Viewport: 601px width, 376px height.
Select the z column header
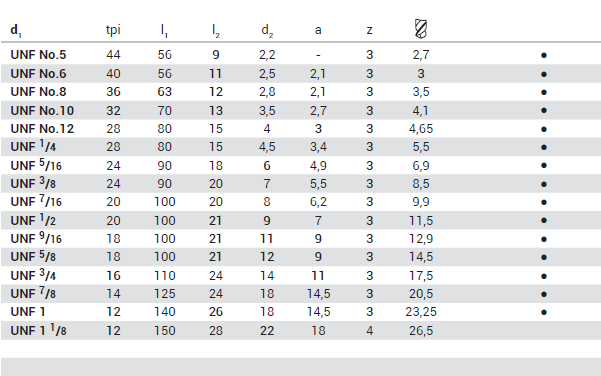(369, 30)
